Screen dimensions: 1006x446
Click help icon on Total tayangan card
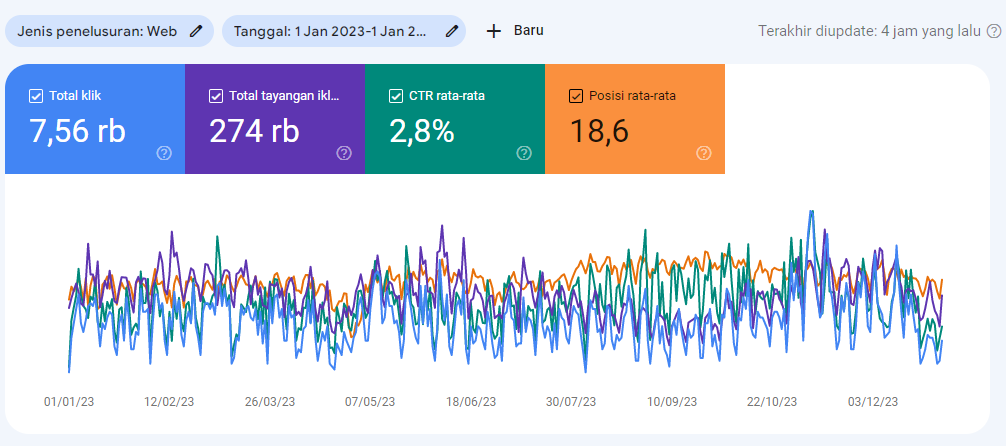point(344,153)
